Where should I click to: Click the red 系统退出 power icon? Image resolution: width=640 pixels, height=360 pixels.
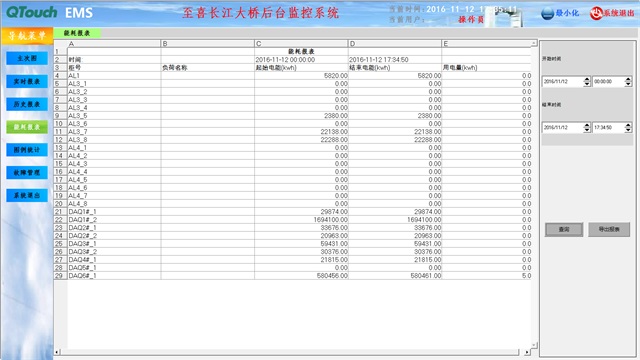click(596, 13)
